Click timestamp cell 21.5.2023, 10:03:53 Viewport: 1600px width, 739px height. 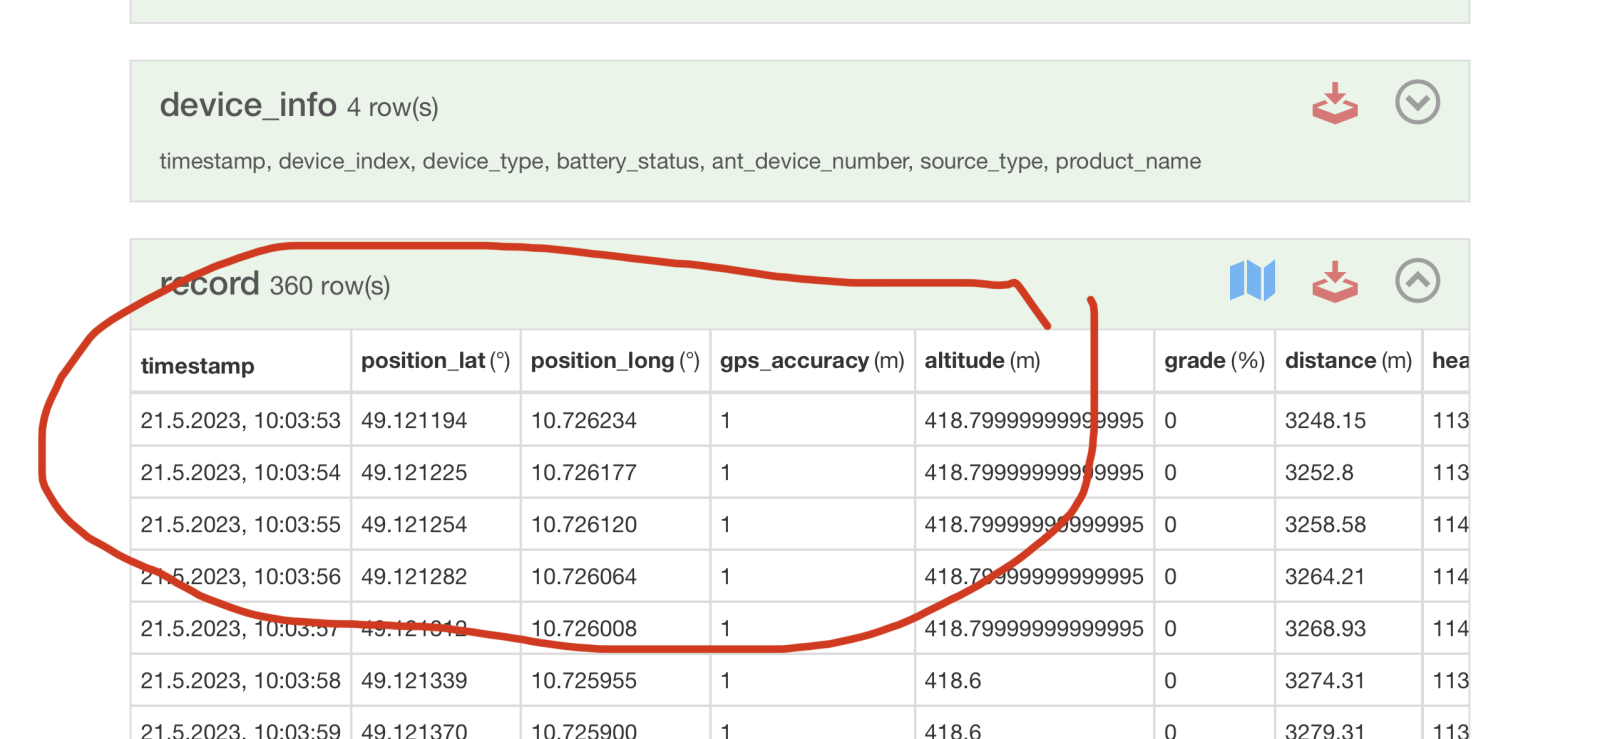240,421
